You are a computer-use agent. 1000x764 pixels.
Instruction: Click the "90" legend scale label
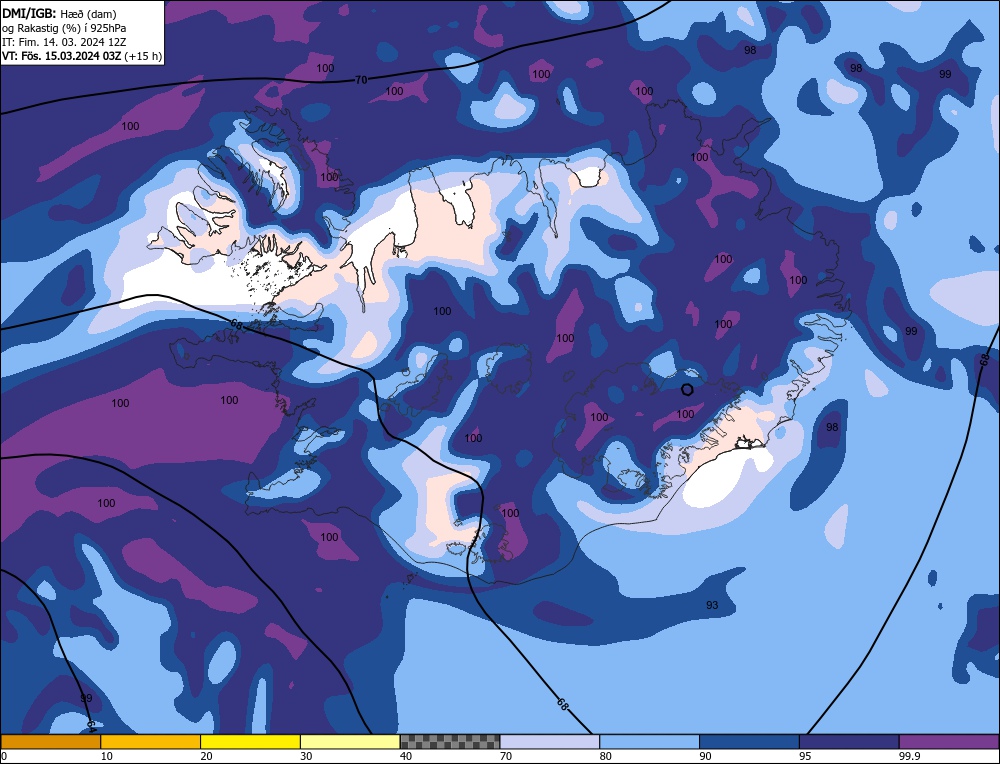coord(705,756)
